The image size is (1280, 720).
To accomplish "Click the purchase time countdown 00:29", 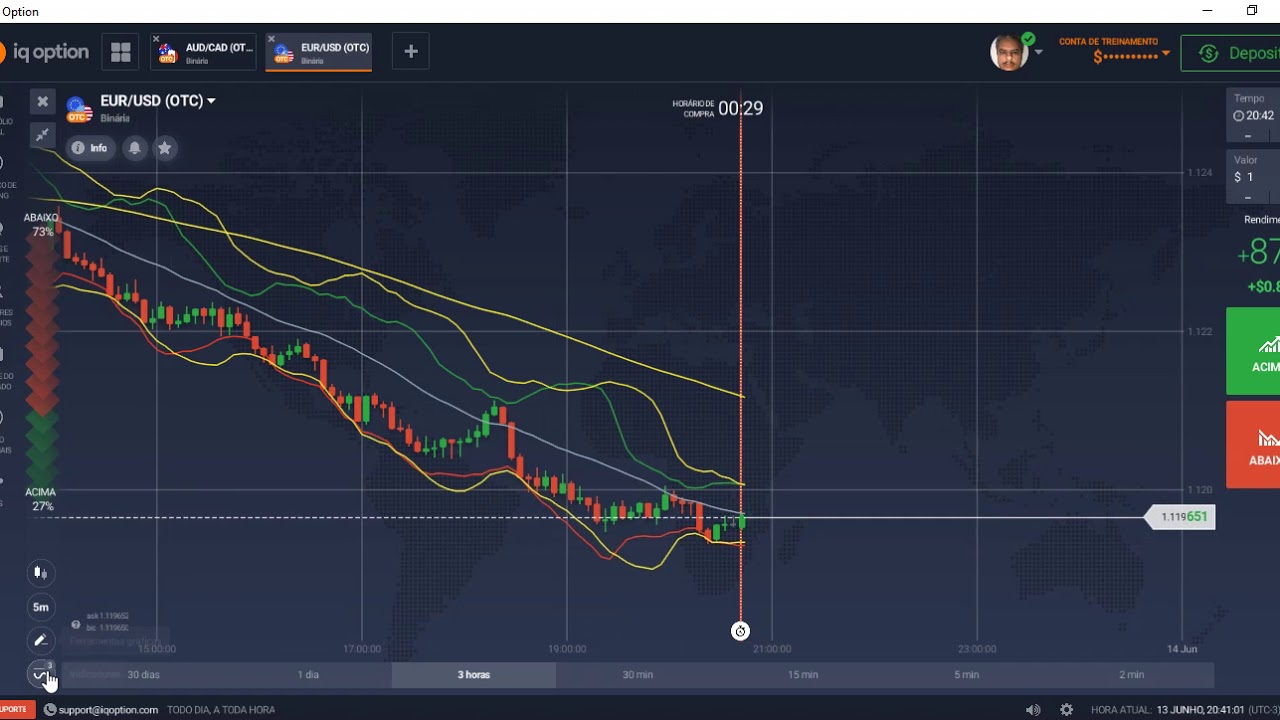I will click(x=740, y=108).
